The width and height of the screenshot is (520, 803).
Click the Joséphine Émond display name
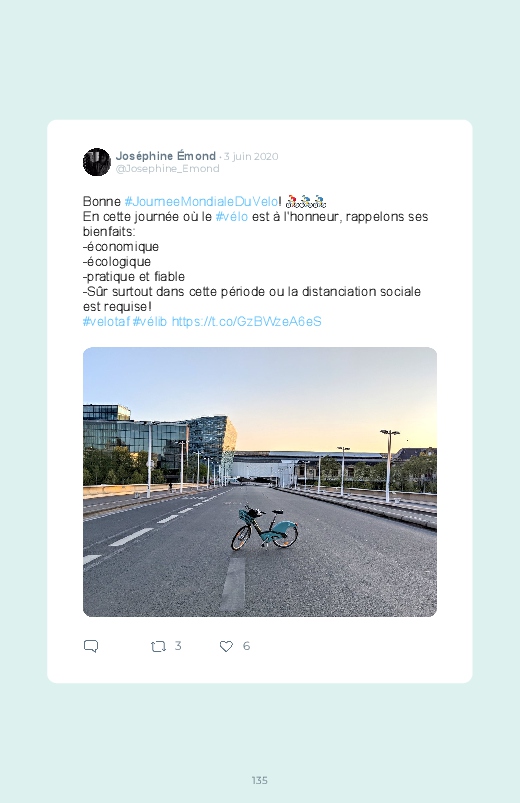pyautogui.click(x=165, y=156)
